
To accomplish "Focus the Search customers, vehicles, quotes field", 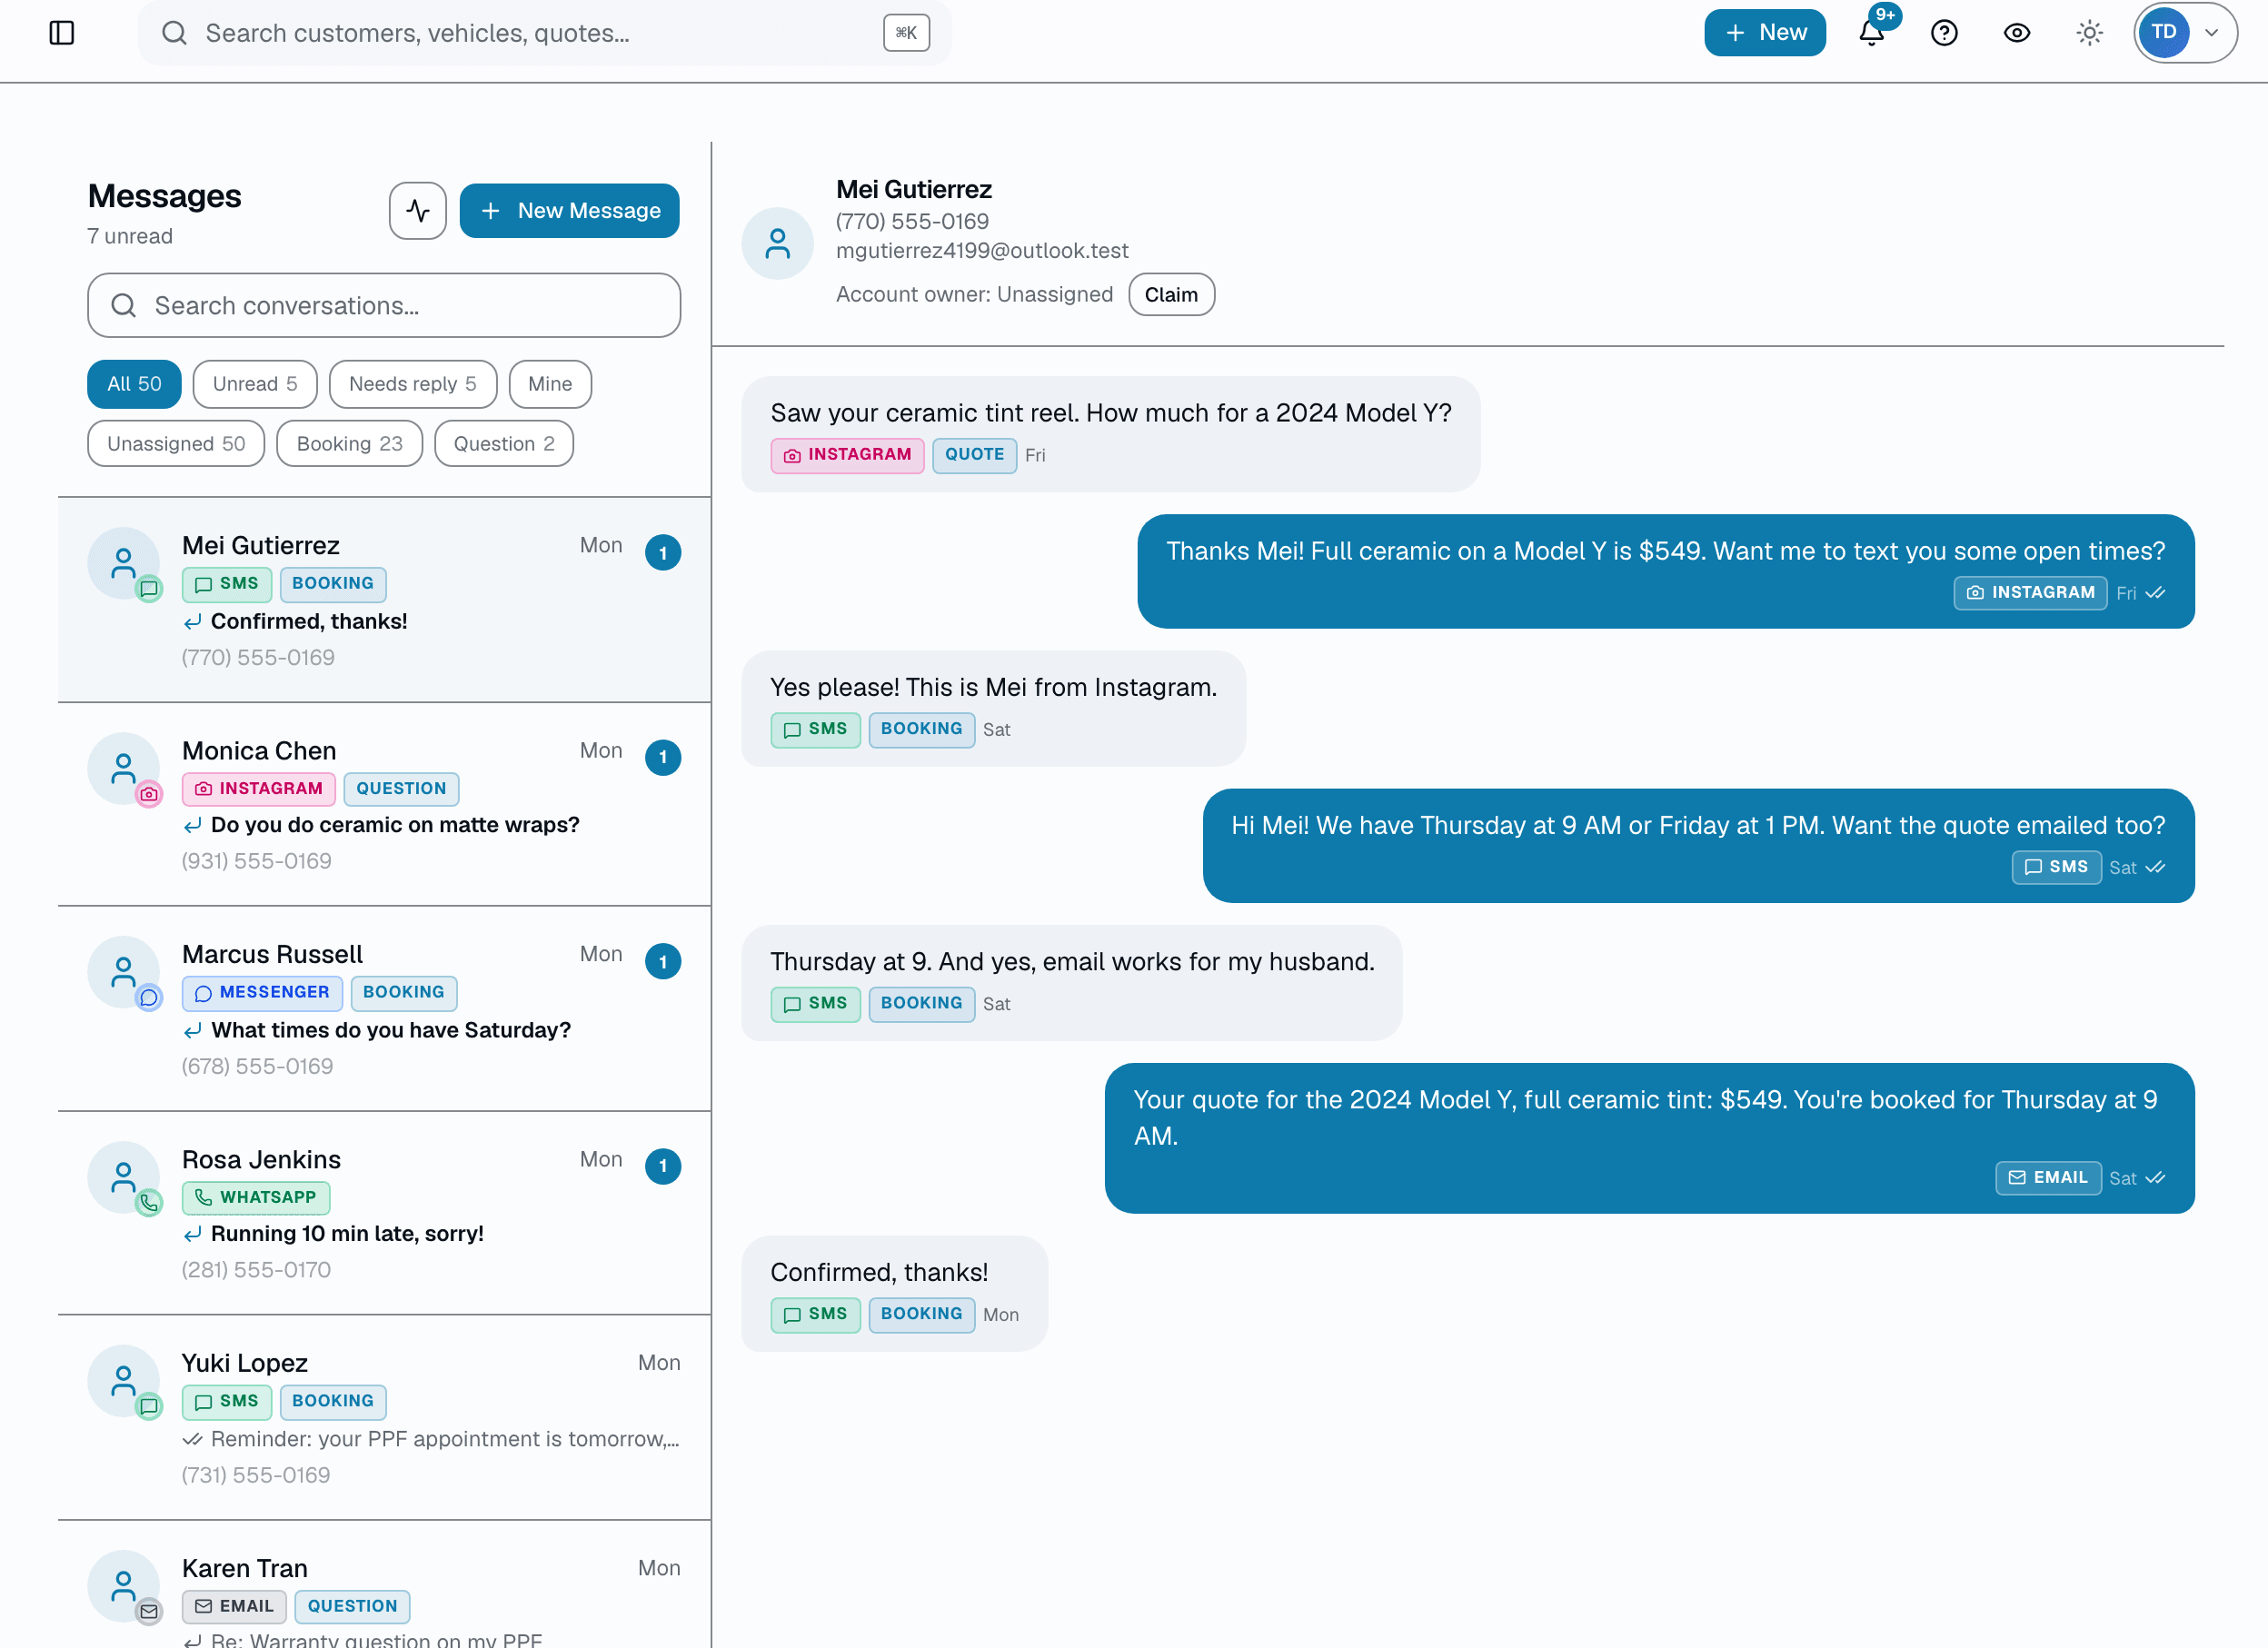I will coord(544,33).
